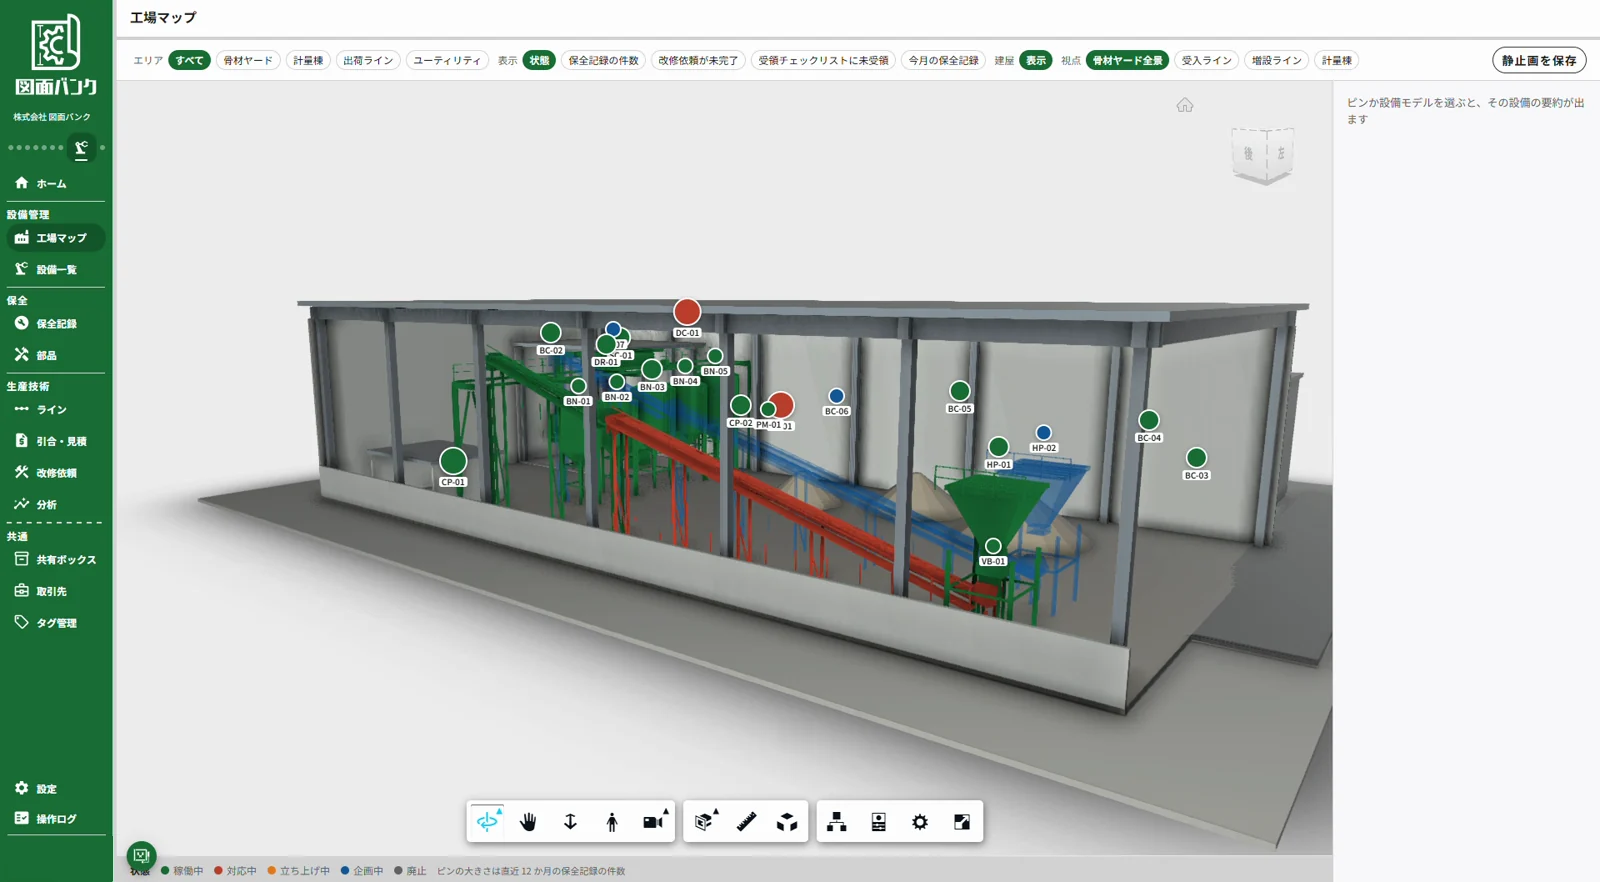This screenshot has height=882, width=1600.
Task: Switch viewpoint to 受入ライン
Action: coord(1206,61)
